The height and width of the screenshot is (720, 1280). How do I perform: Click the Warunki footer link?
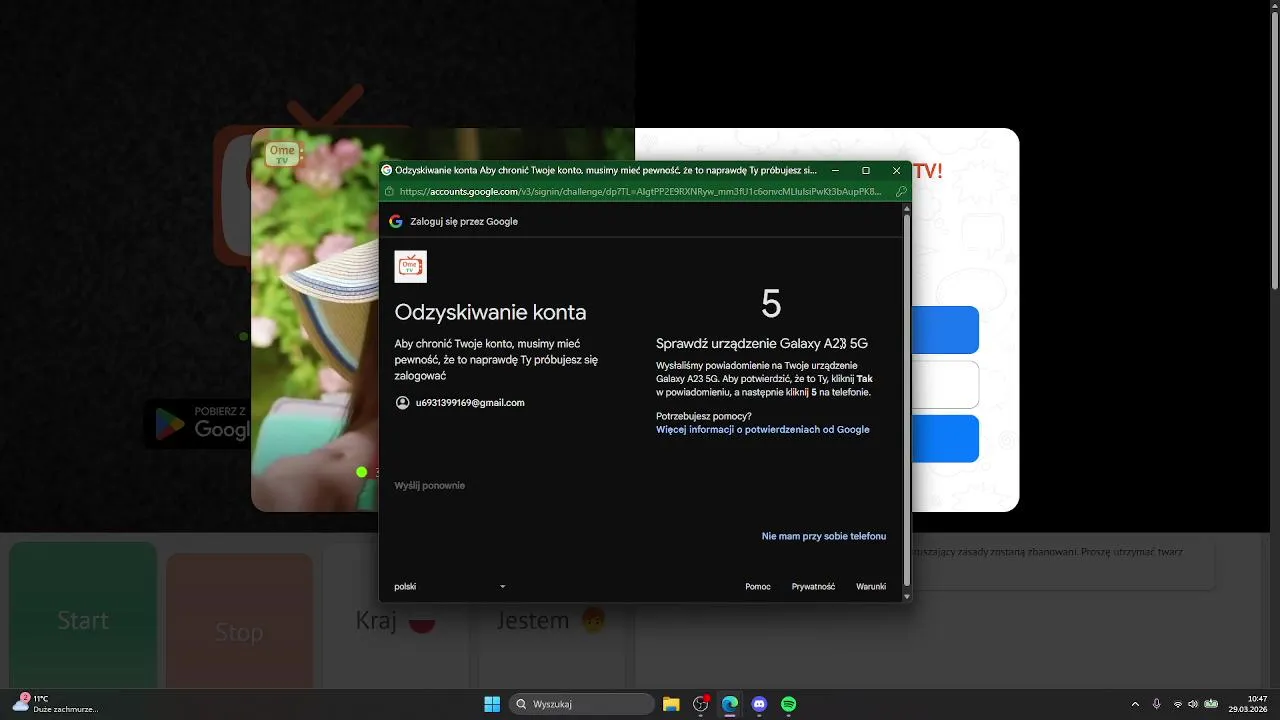coord(871,587)
